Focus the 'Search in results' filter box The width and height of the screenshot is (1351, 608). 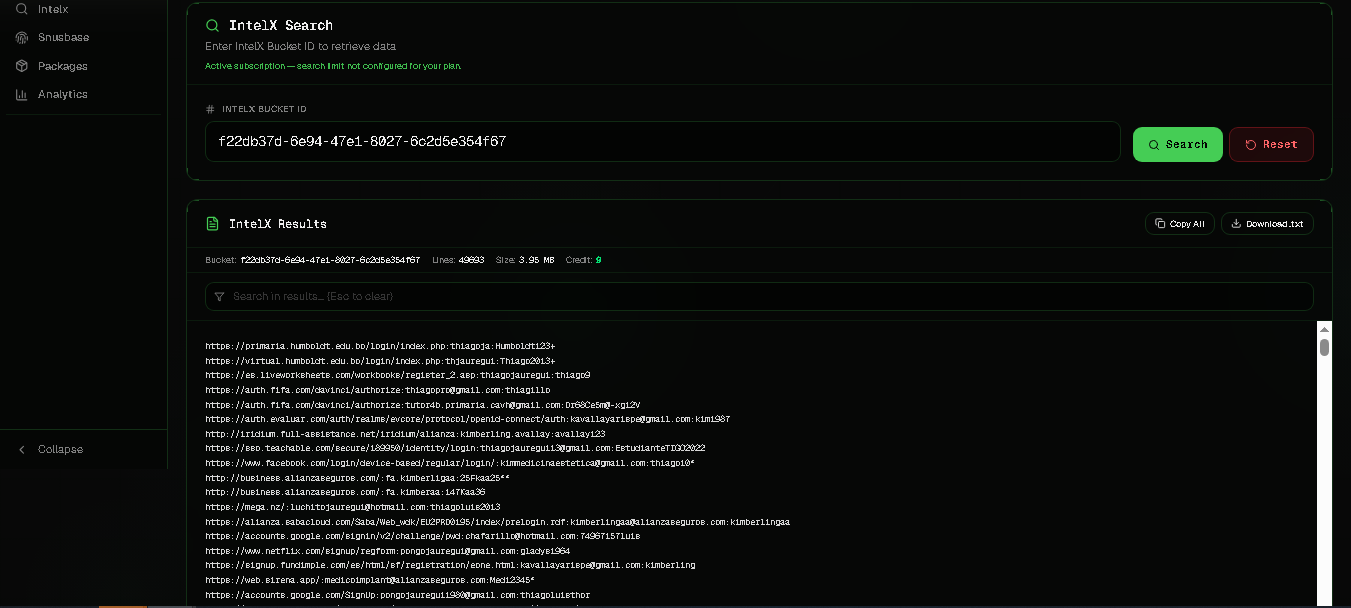(759, 296)
